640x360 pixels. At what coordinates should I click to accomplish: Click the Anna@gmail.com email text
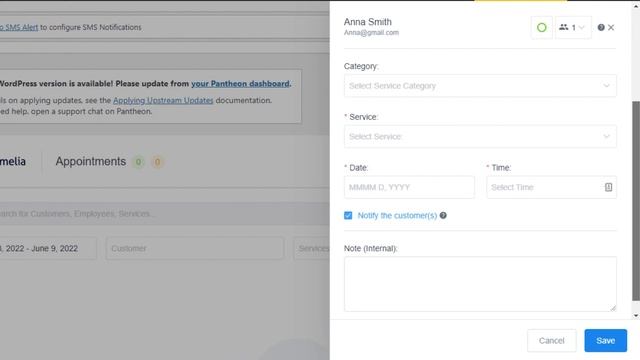tap(371, 33)
